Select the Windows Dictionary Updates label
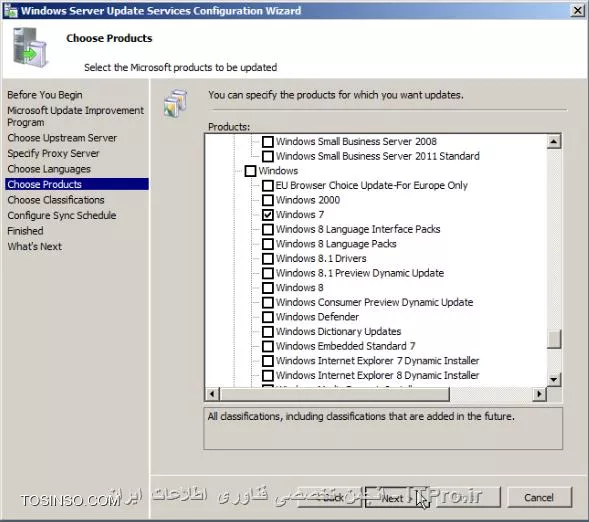 pos(338,332)
